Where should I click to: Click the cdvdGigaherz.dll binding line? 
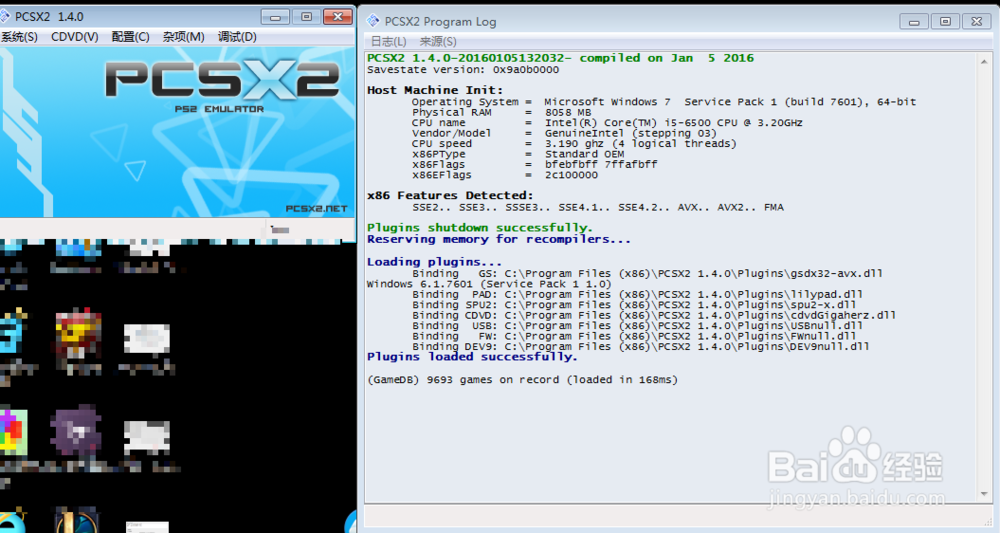tap(654, 315)
